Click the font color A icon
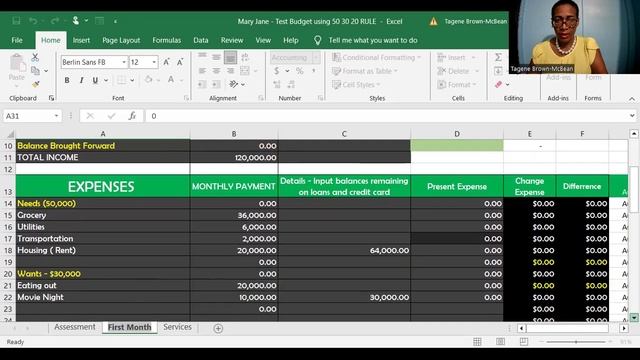This screenshot has width=640, height=360. pos(171,80)
